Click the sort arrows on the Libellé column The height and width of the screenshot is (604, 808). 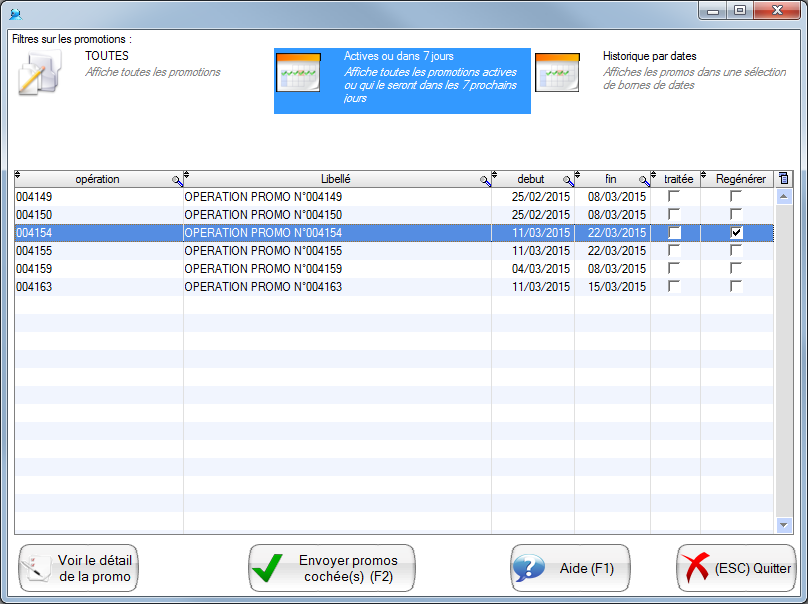pos(187,177)
